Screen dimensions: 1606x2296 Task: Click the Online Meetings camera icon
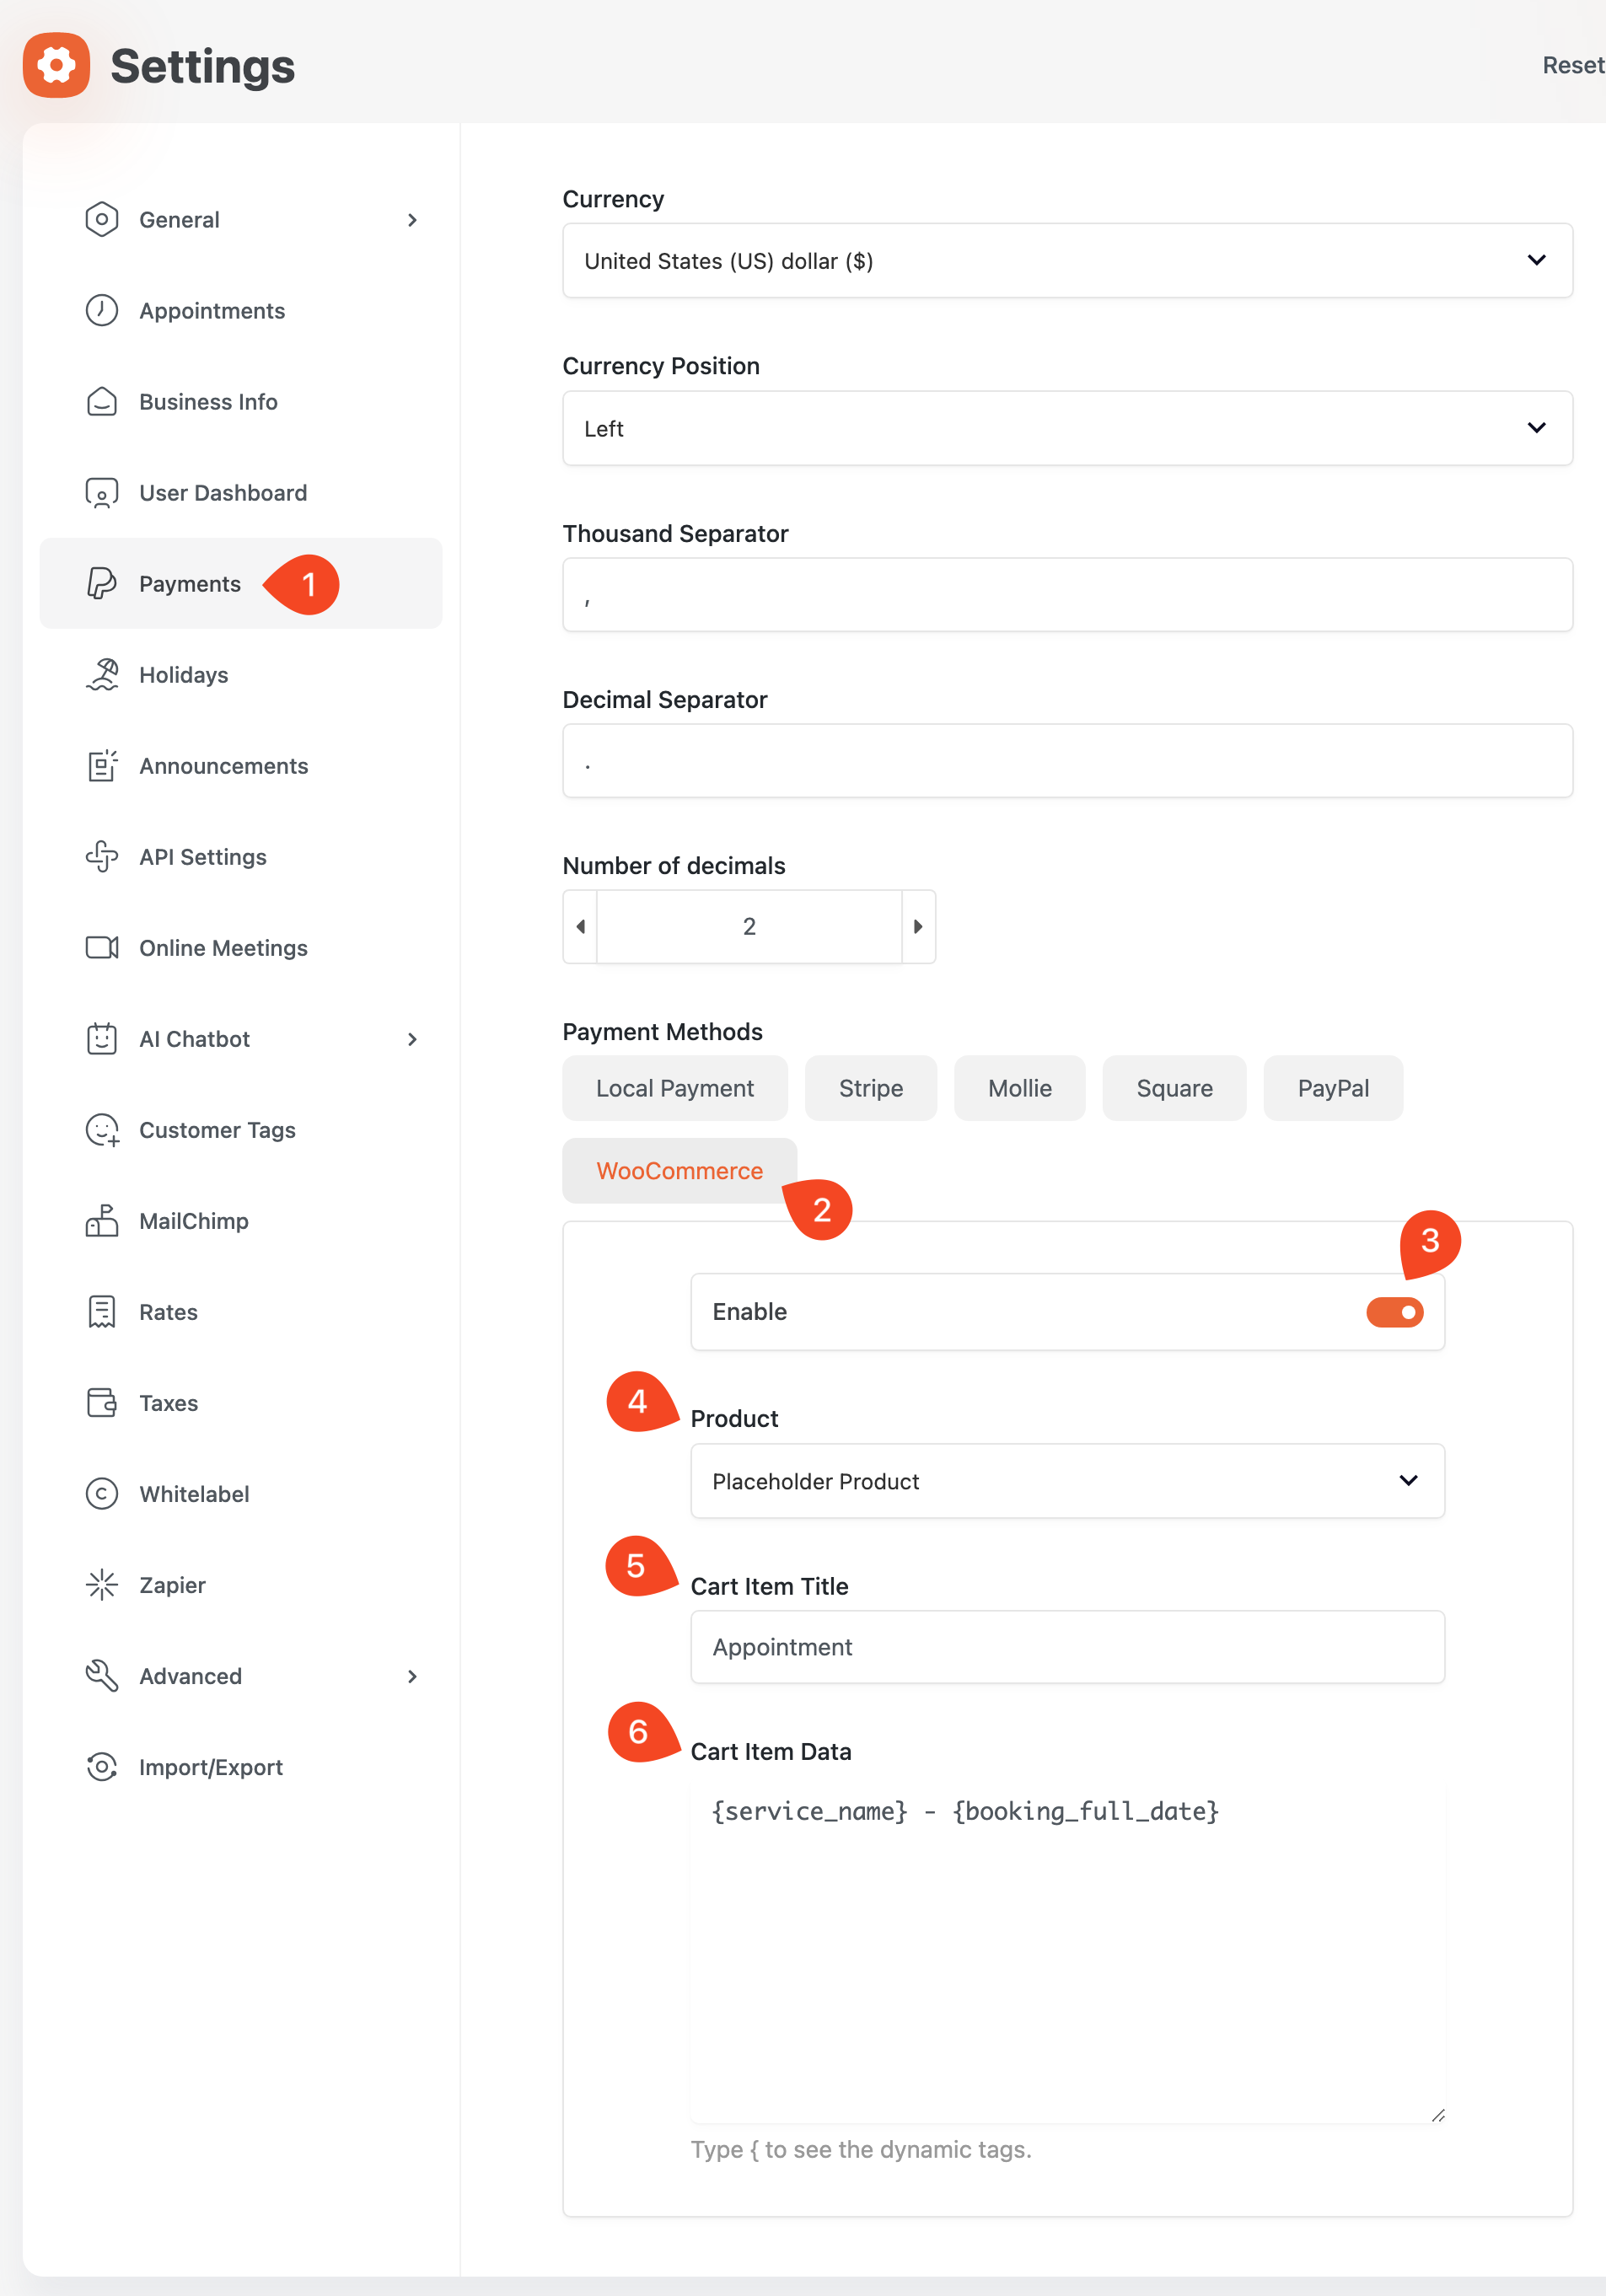point(102,948)
